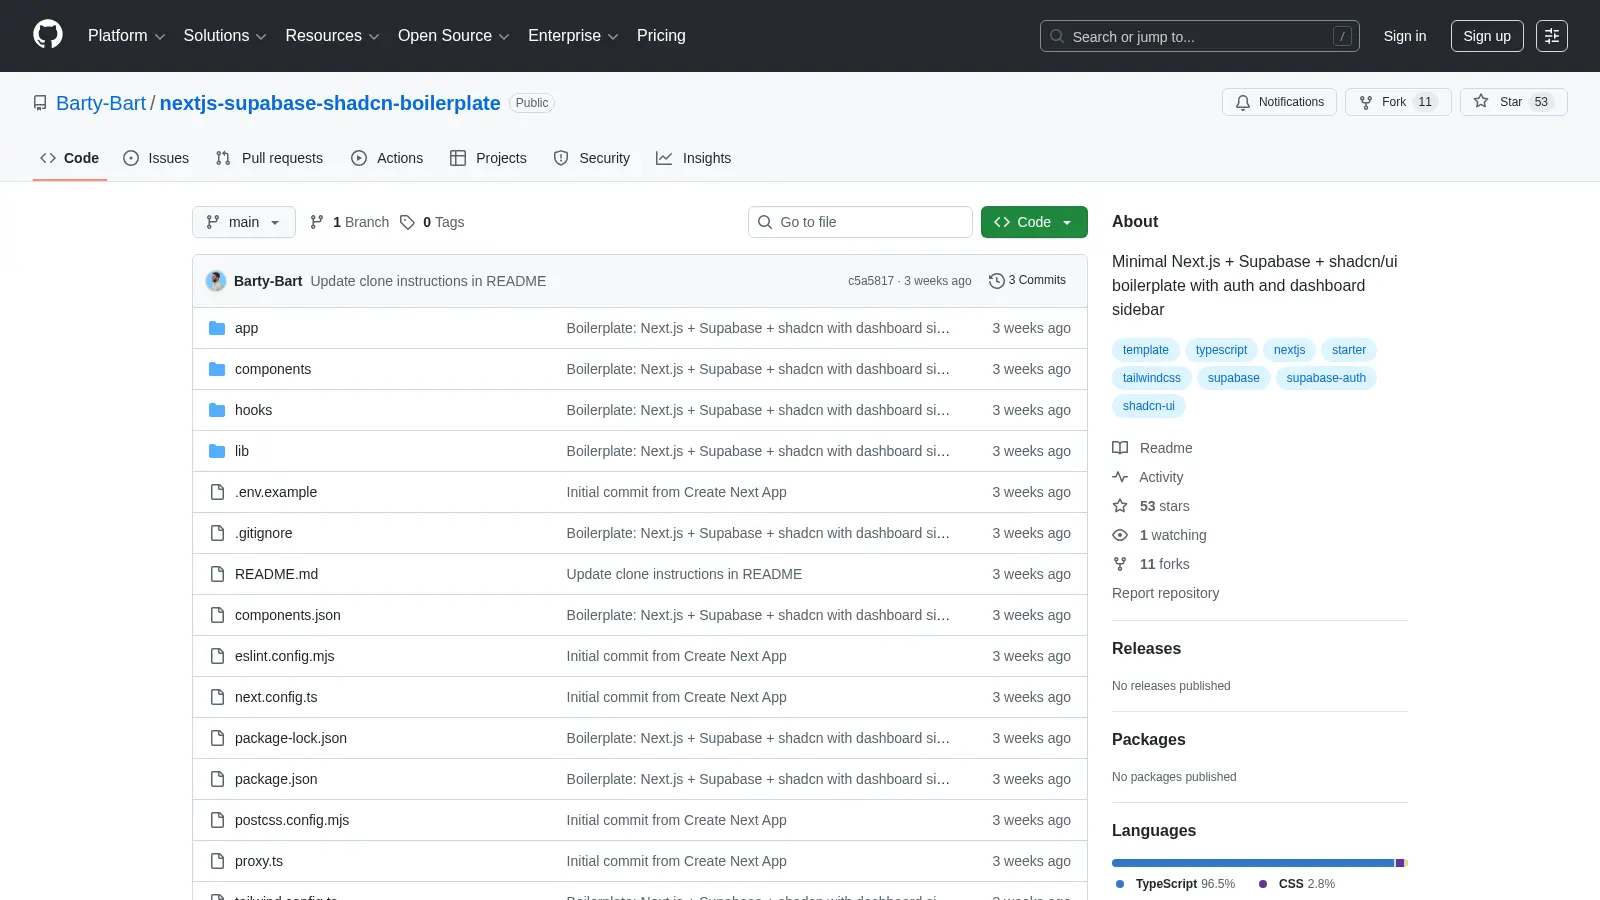Expand the Open Source menu

point(454,36)
